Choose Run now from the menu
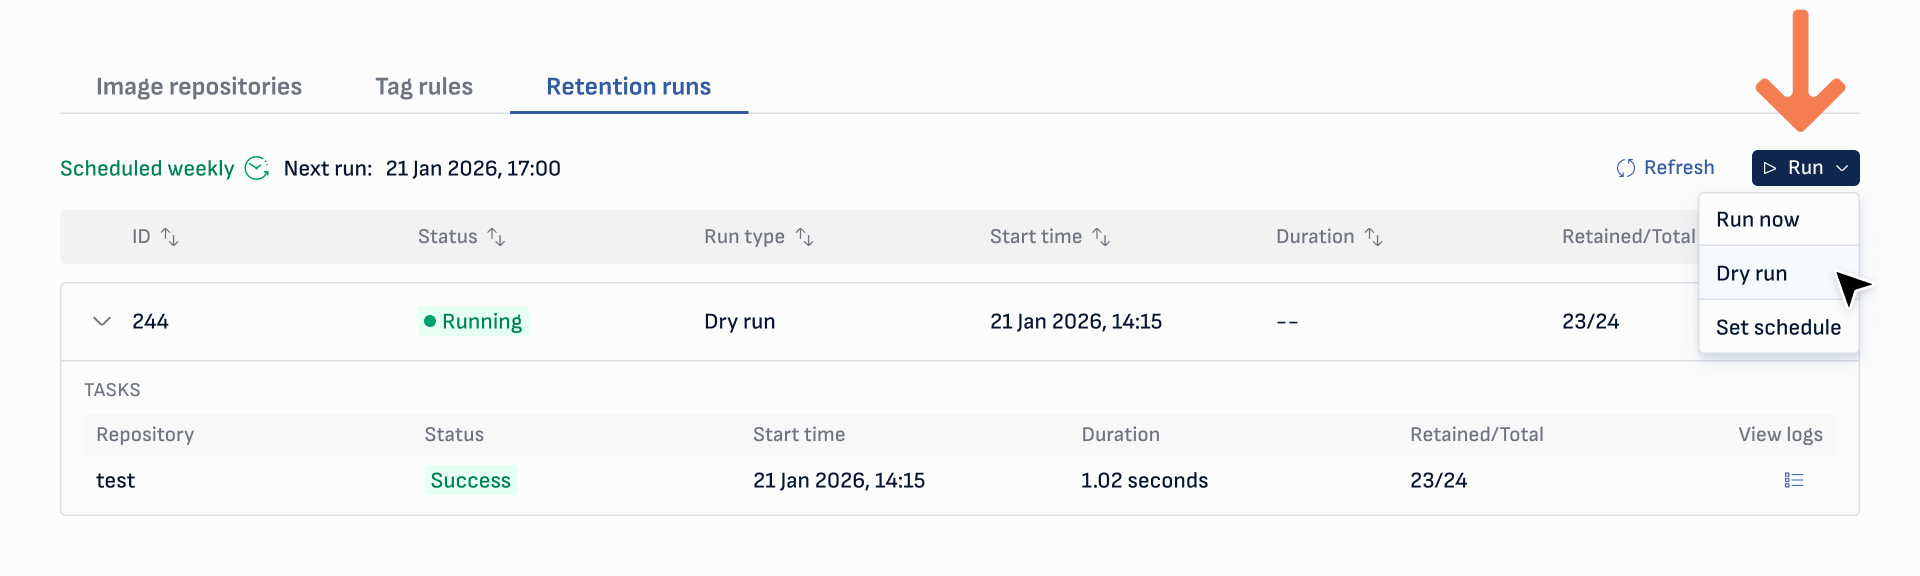The image size is (1920, 576). (x=1757, y=220)
